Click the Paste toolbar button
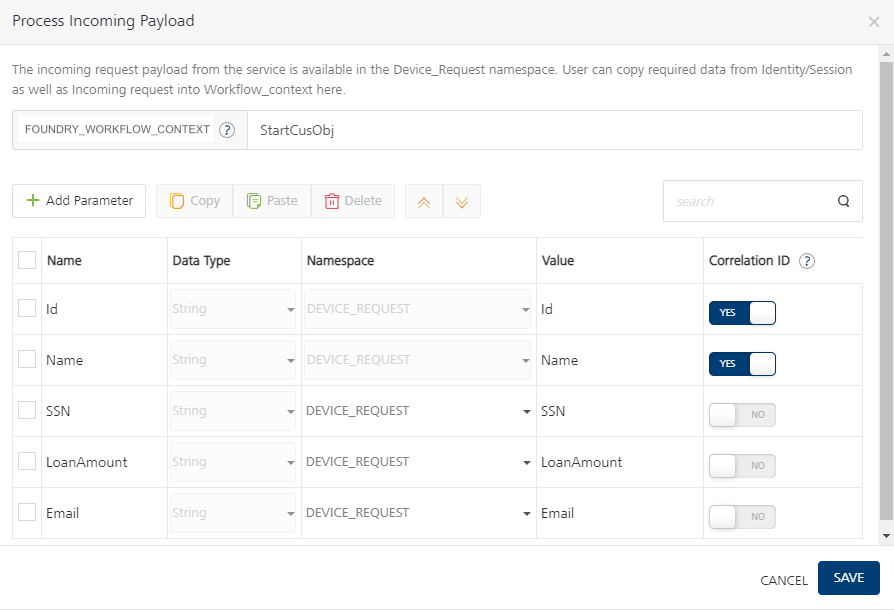 272,201
